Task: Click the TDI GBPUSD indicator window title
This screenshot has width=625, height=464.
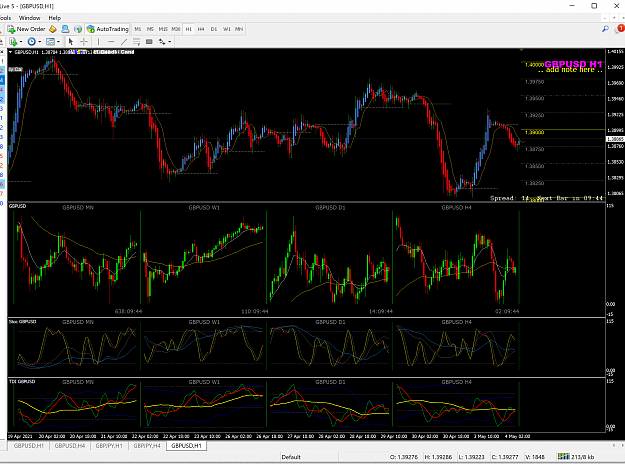Action: pos(22,381)
